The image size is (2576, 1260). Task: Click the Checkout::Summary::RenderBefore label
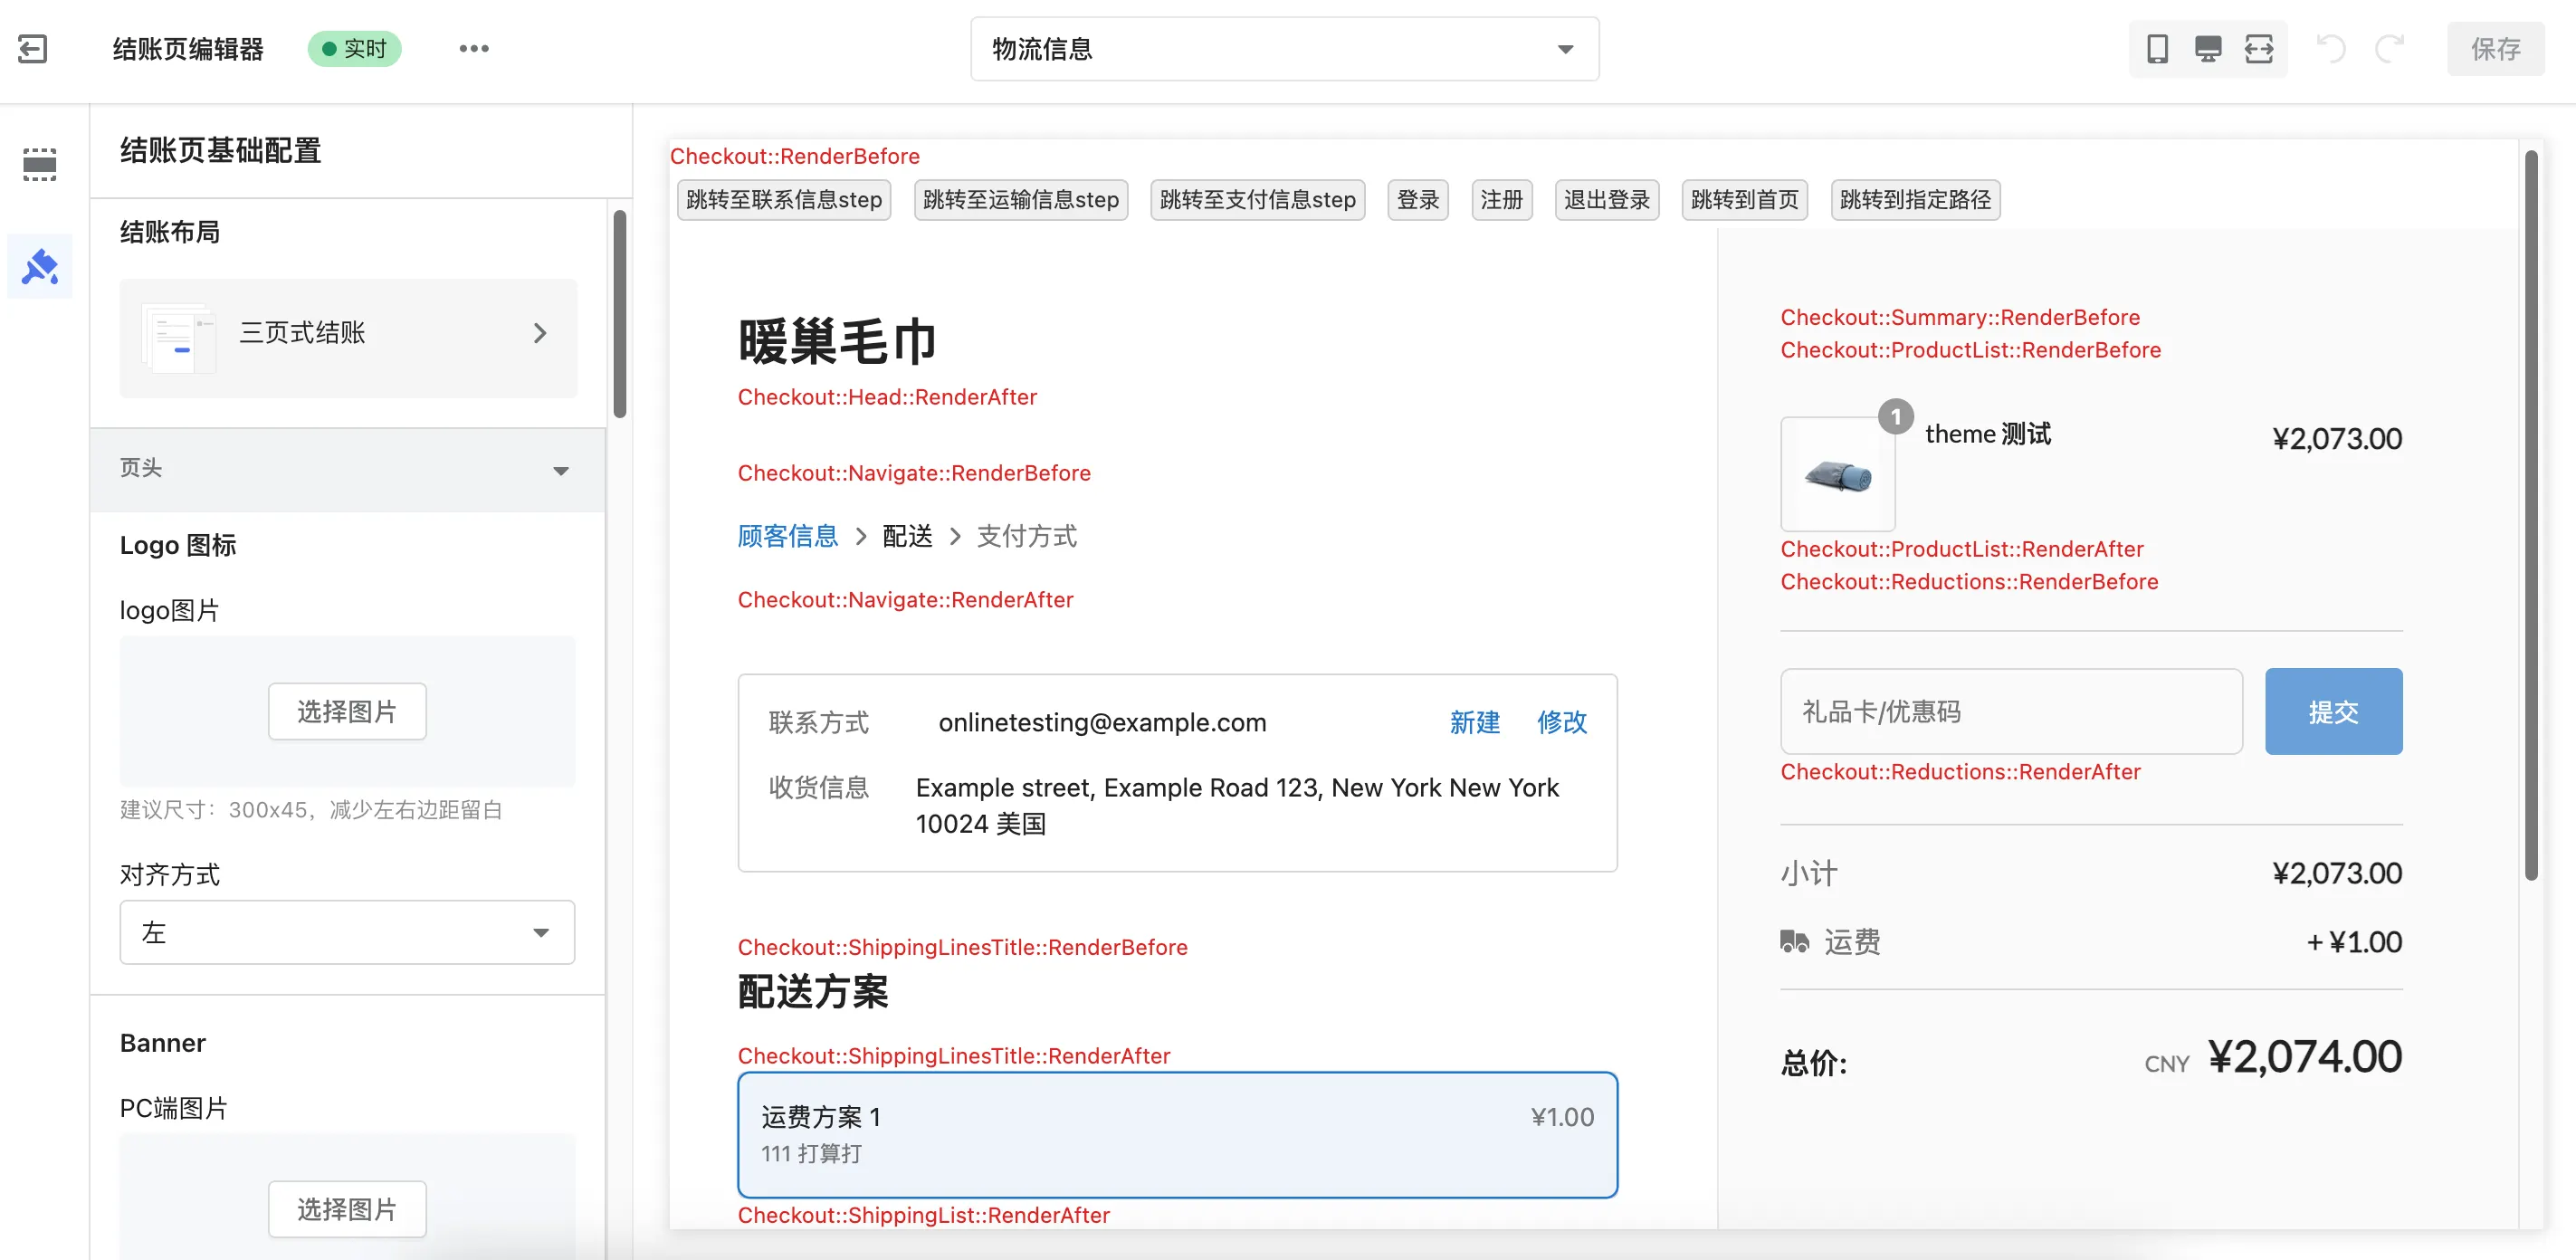(x=1960, y=317)
